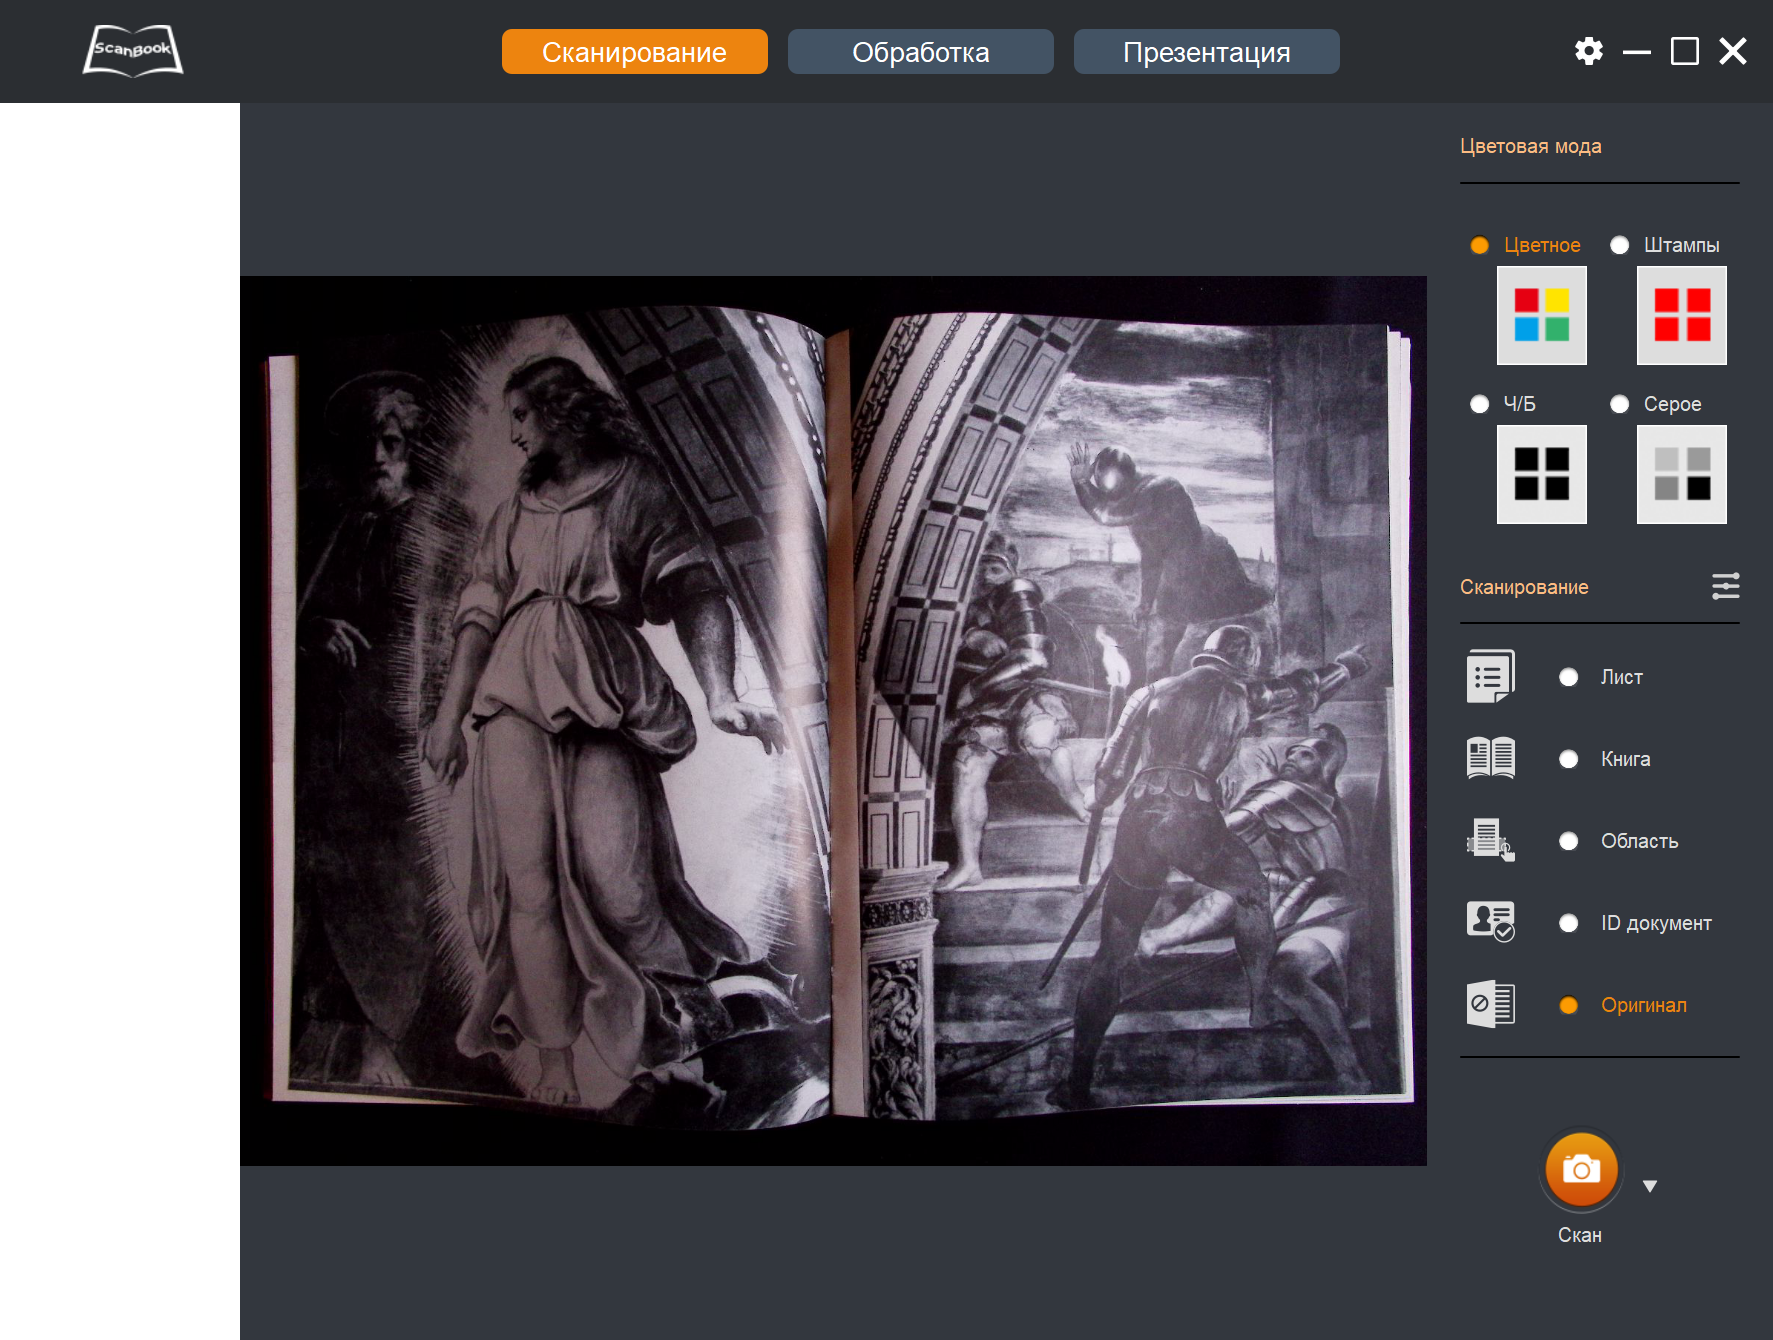Click the Книга label text
Image resolution: width=1773 pixels, height=1340 pixels.
[1626, 759]
